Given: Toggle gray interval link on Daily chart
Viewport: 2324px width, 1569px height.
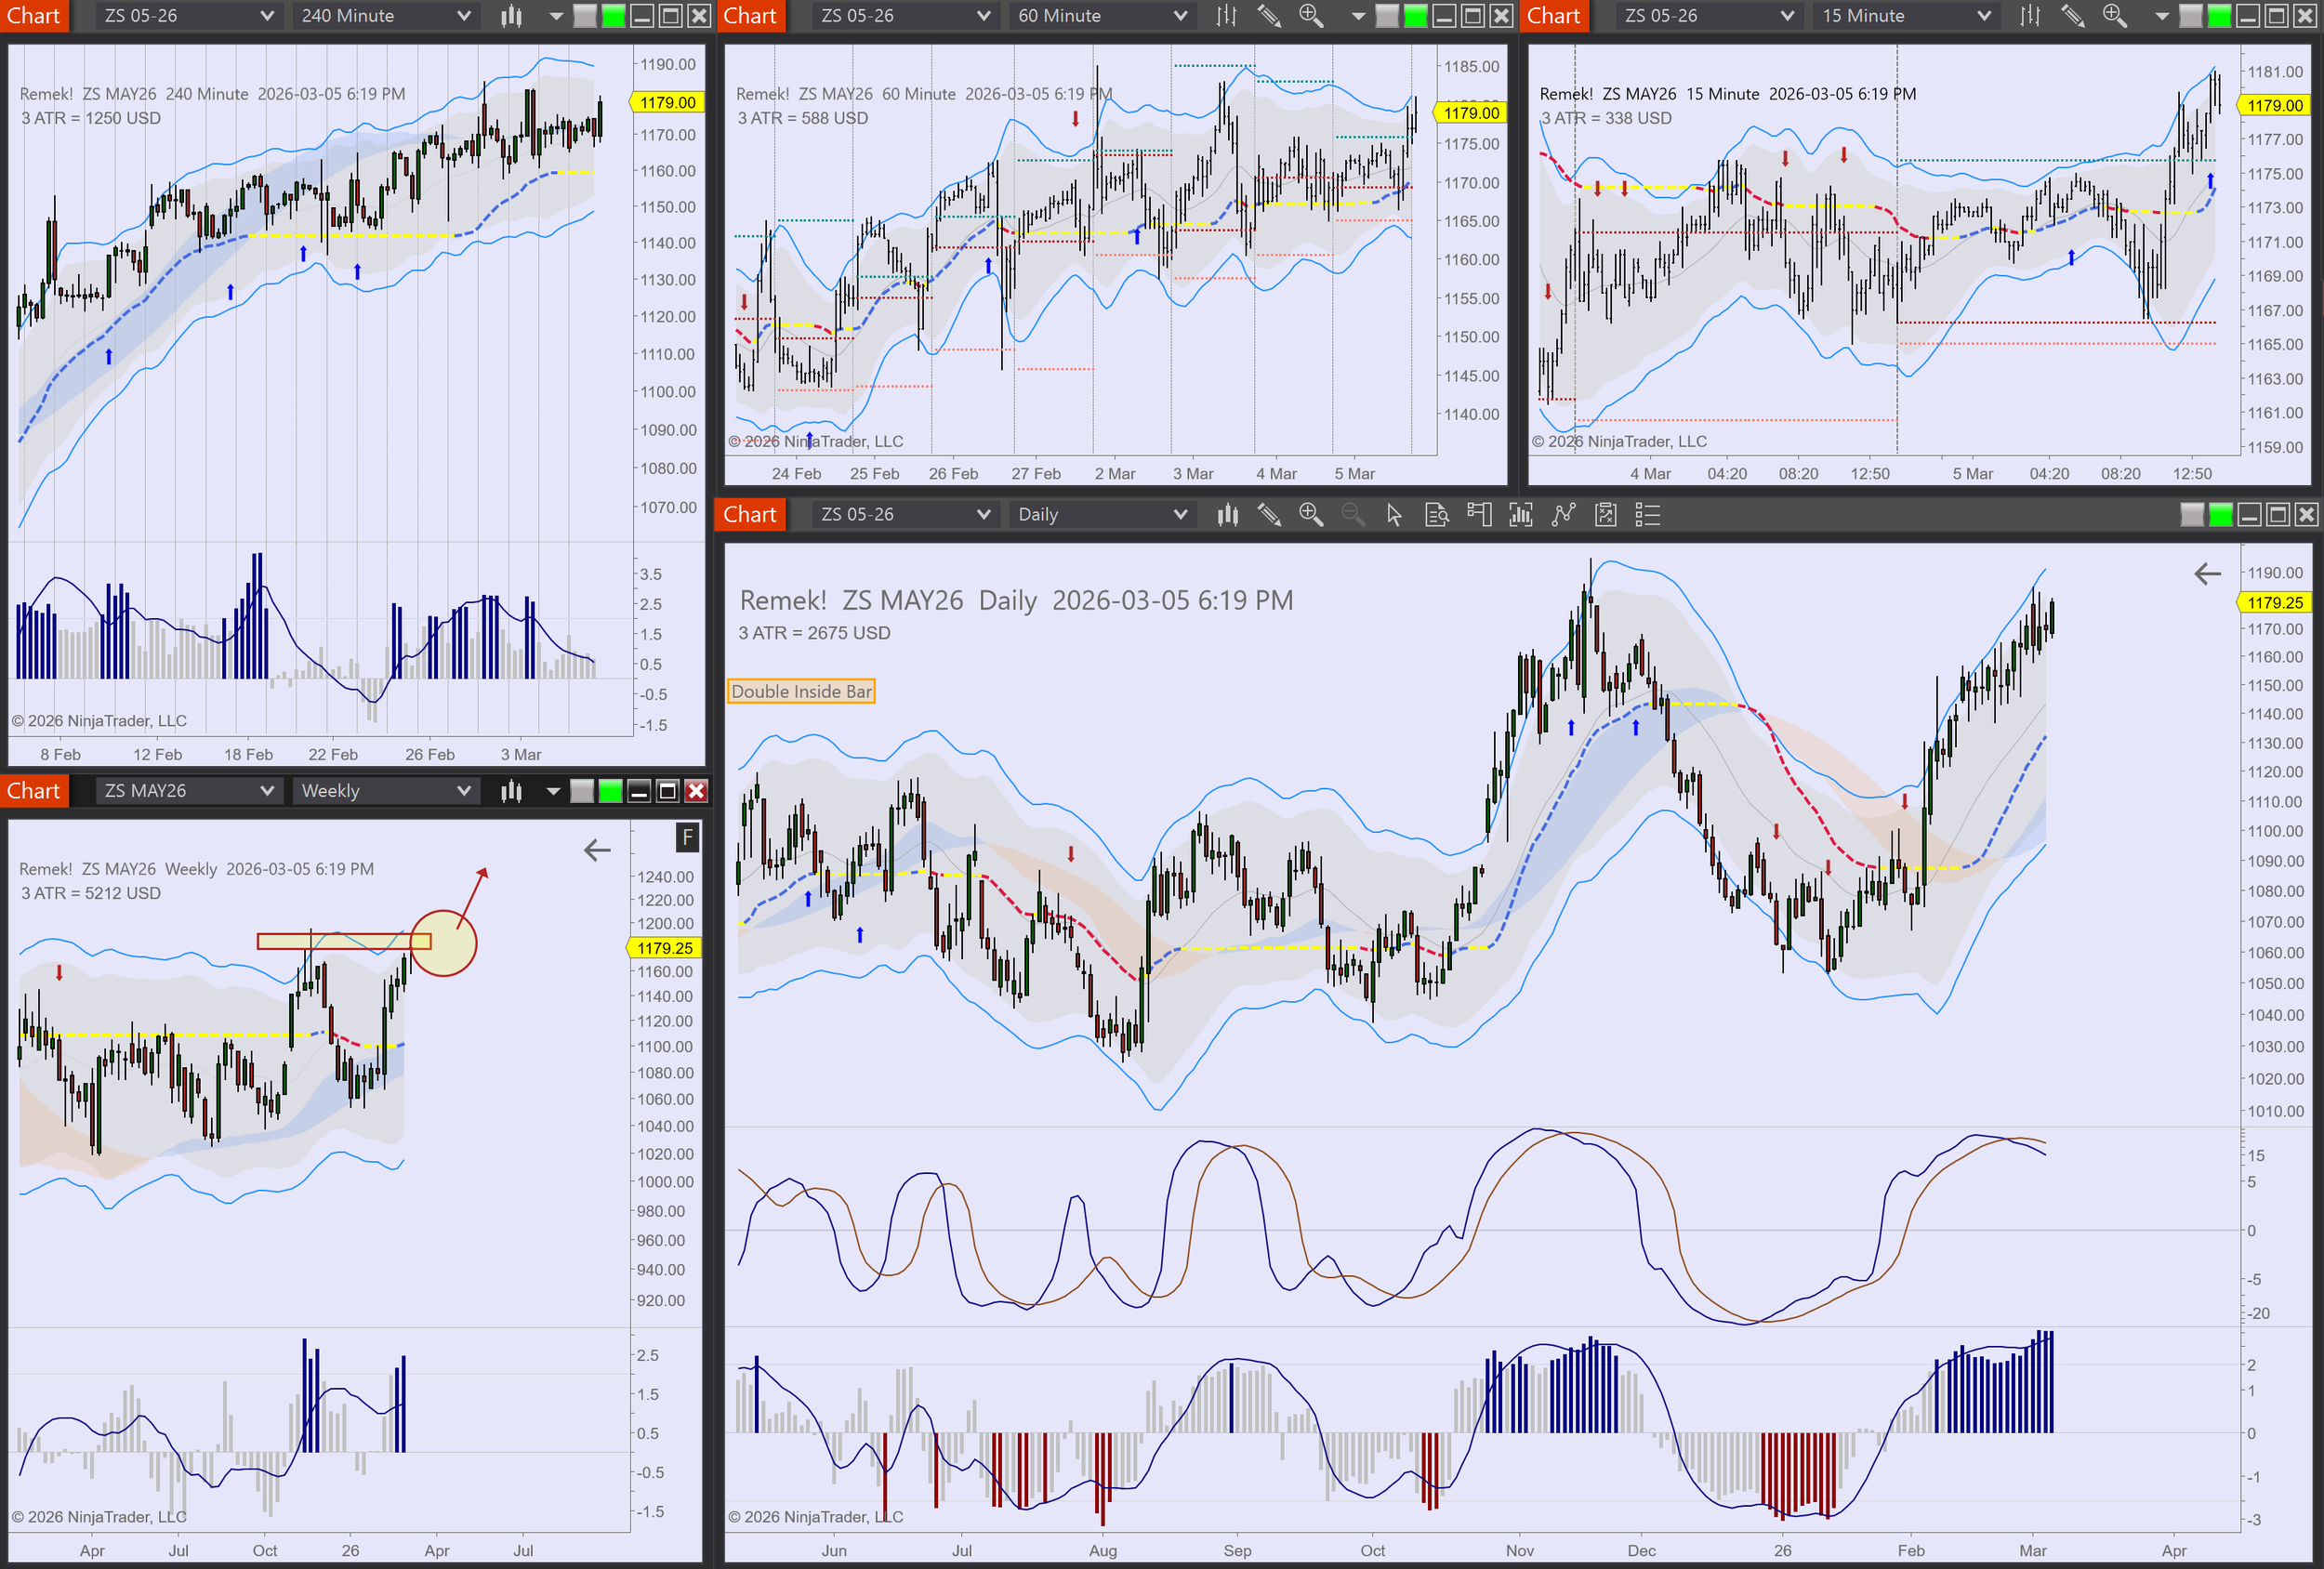Looking at the screenshot, I should tap(2191, 515).
